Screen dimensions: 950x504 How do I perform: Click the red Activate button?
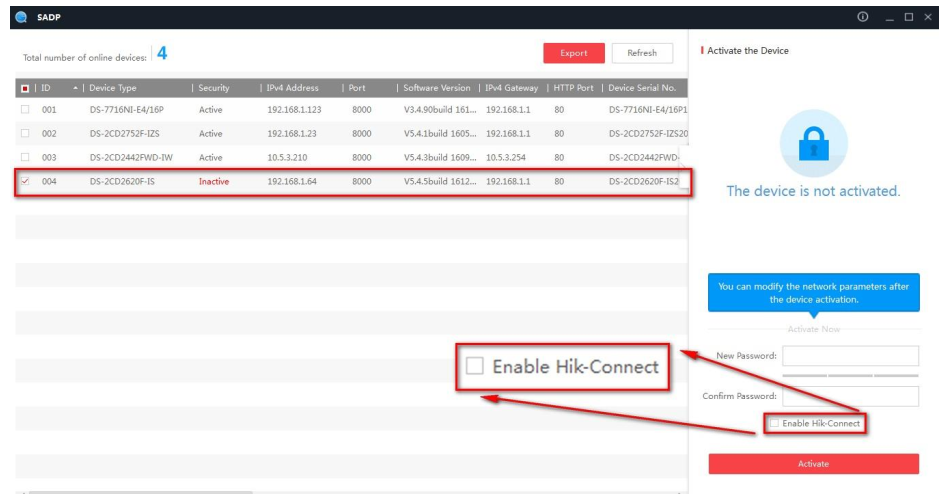coord(814,464)
